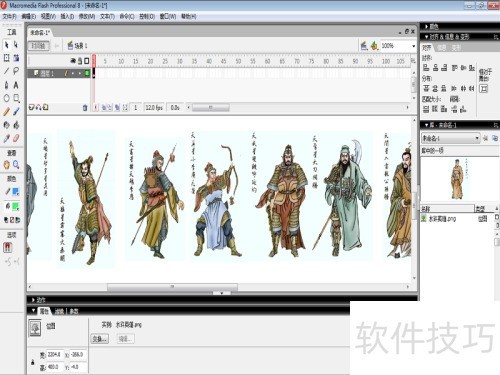Click distribute top edge icon
500x375 pixels.
(x=426, y=88)
